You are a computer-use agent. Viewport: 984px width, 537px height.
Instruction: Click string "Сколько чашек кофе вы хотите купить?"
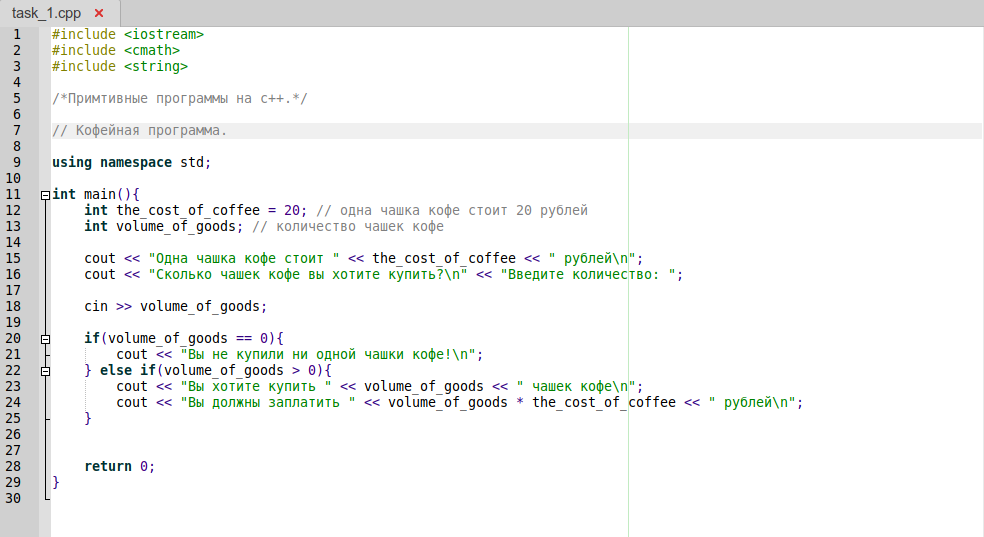308,275
